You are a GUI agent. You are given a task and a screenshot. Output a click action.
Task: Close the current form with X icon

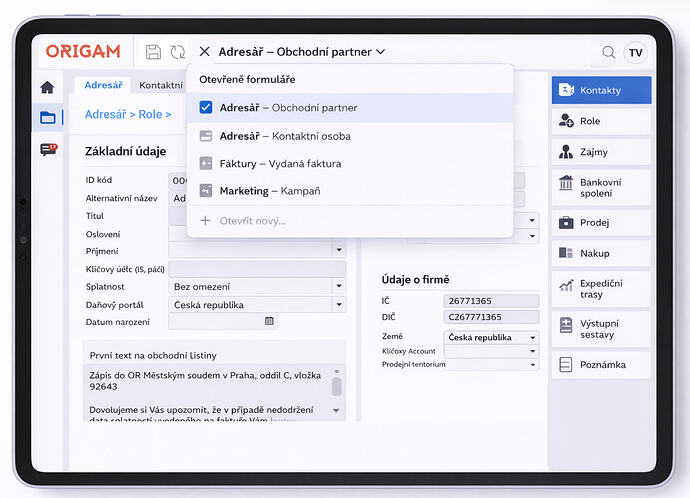point(205,52)
